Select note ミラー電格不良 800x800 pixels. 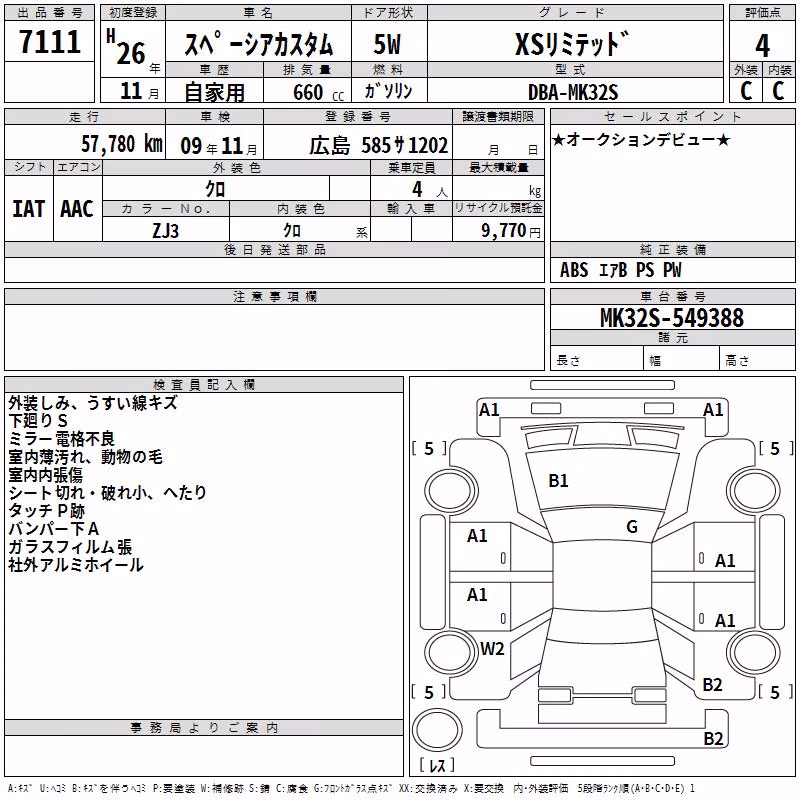tap(62, 439)
